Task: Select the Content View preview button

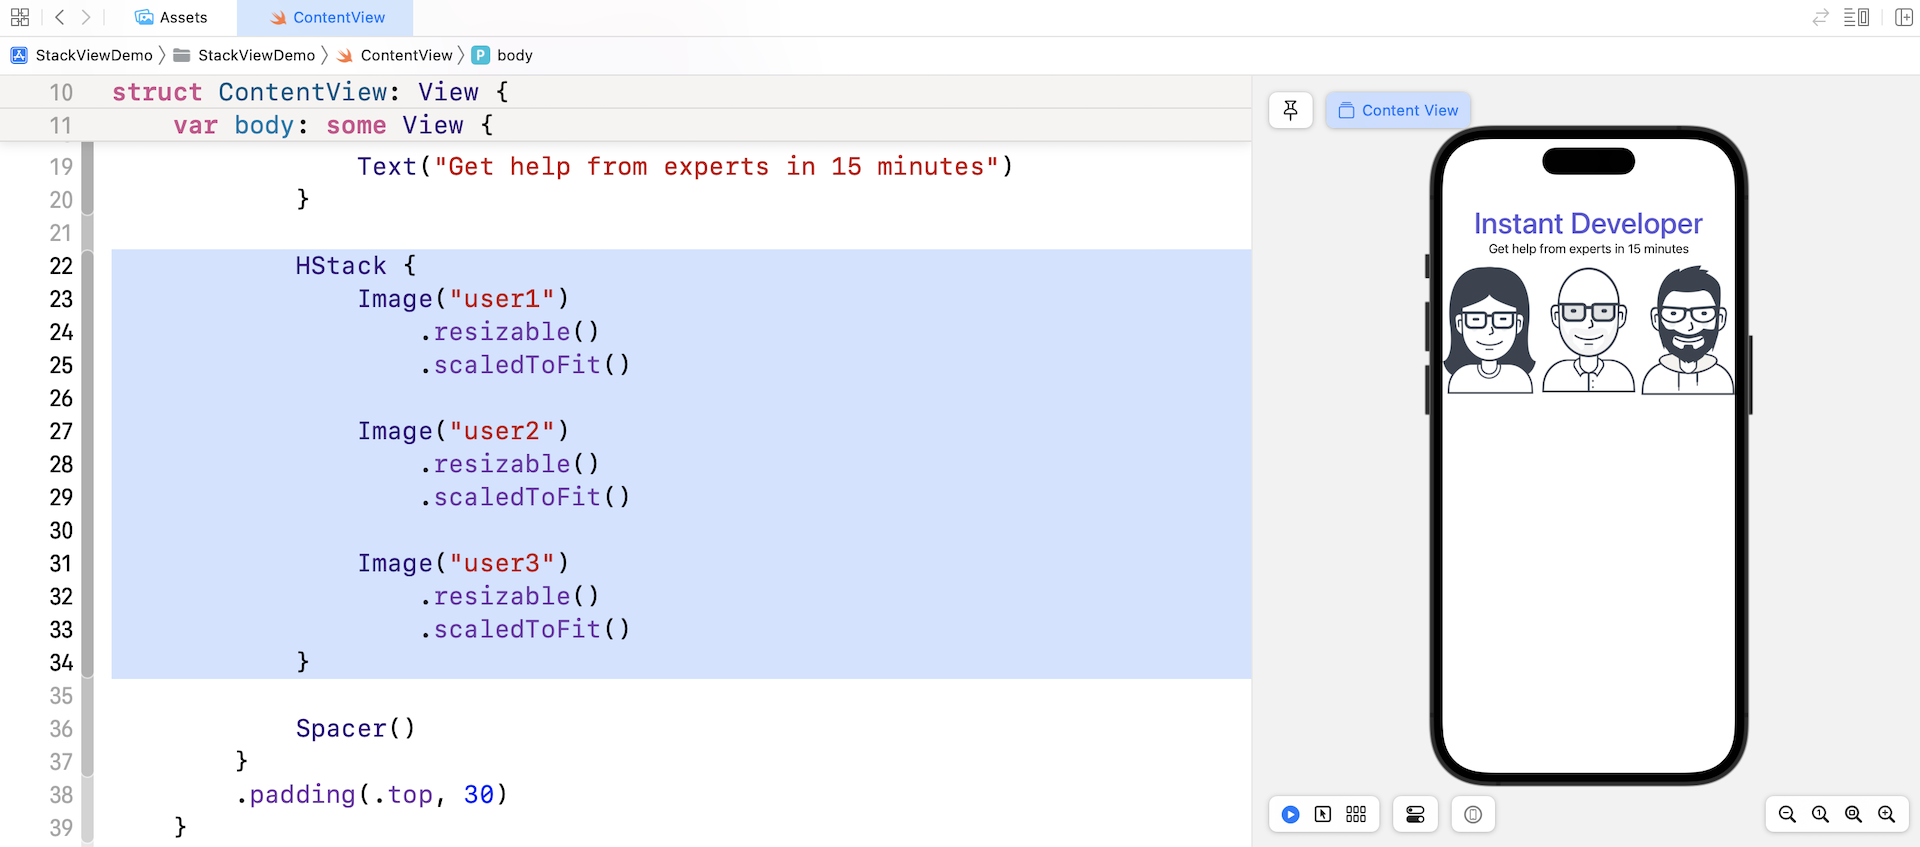Action: click(x=1398, y=110)
